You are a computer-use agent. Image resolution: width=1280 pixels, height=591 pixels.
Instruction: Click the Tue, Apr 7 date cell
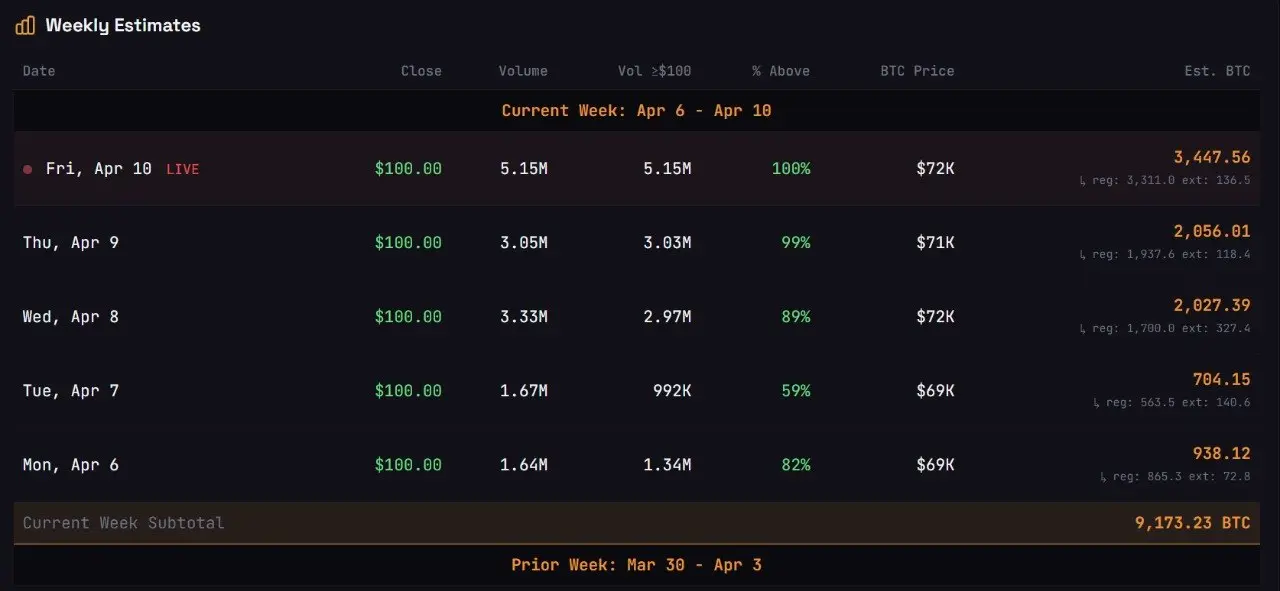pyautogui.click(x=71, y=391)
